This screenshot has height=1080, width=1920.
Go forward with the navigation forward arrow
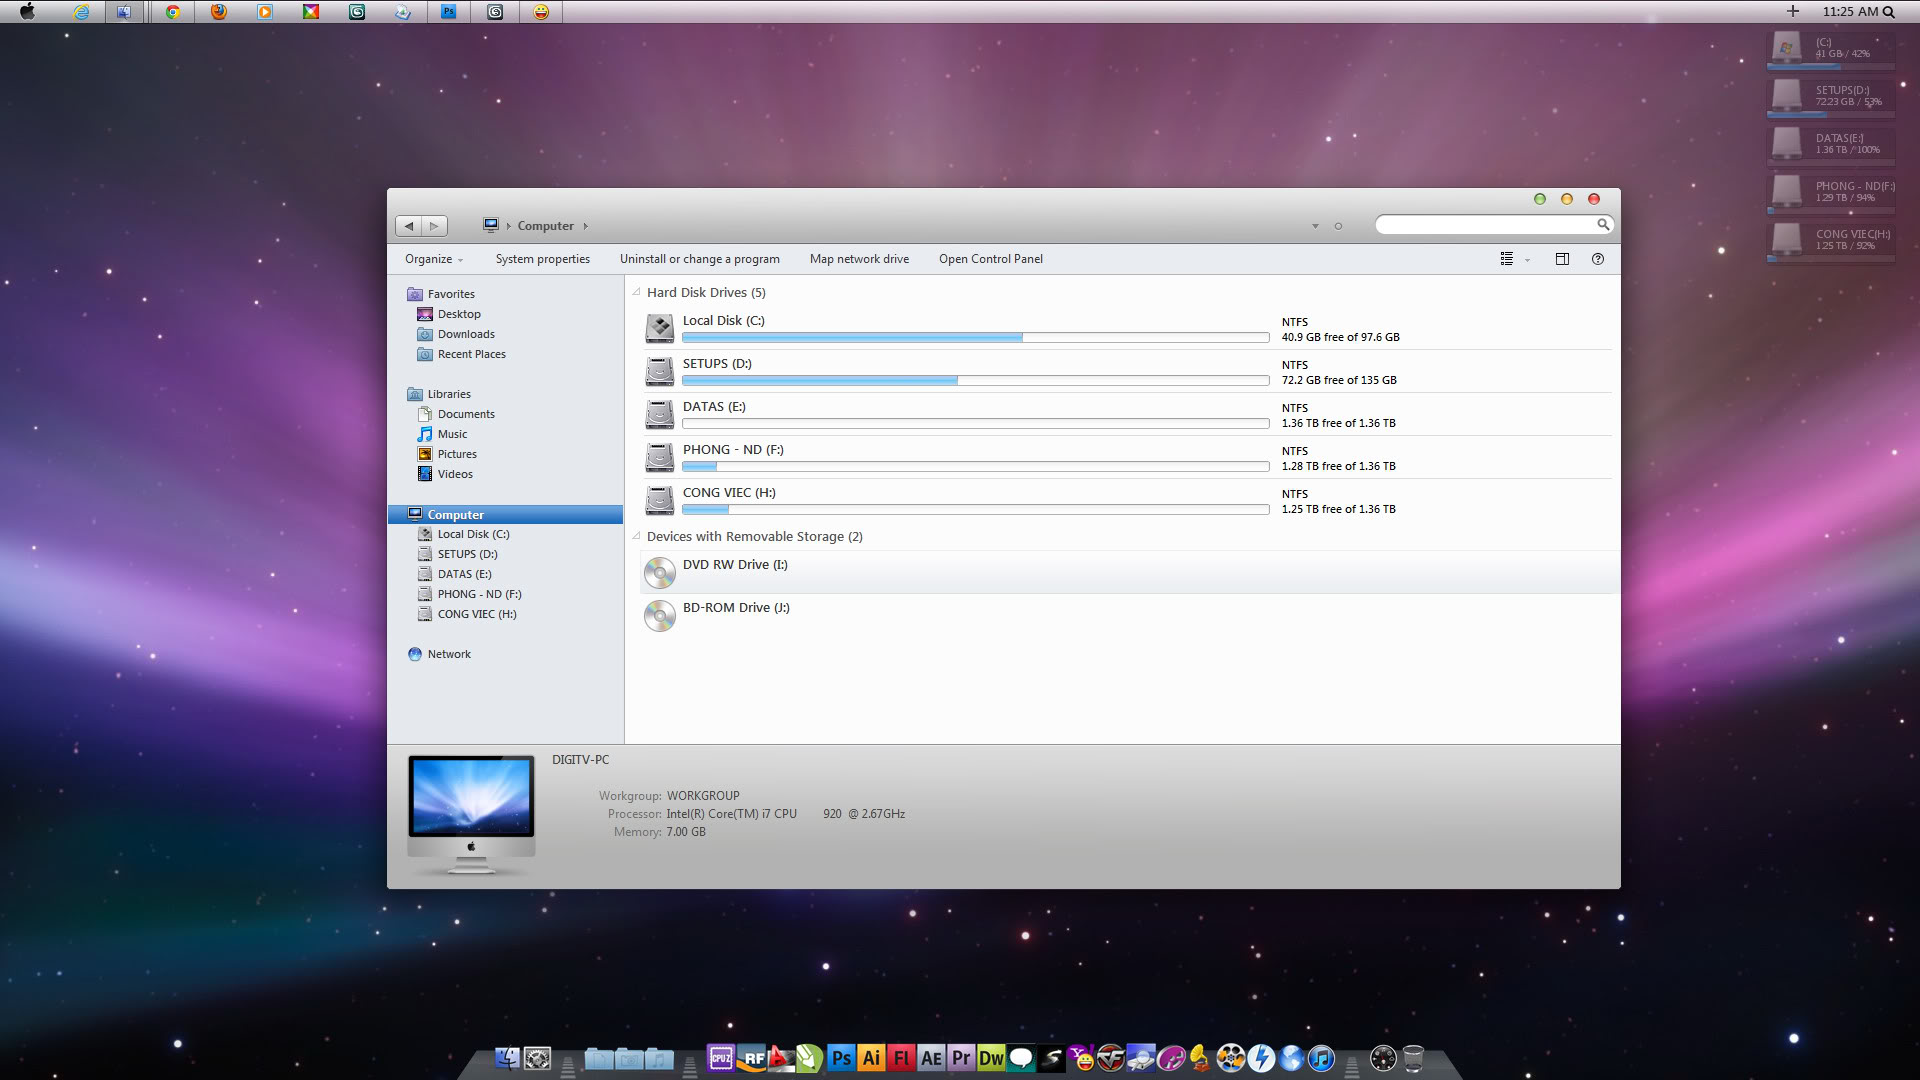434,226
